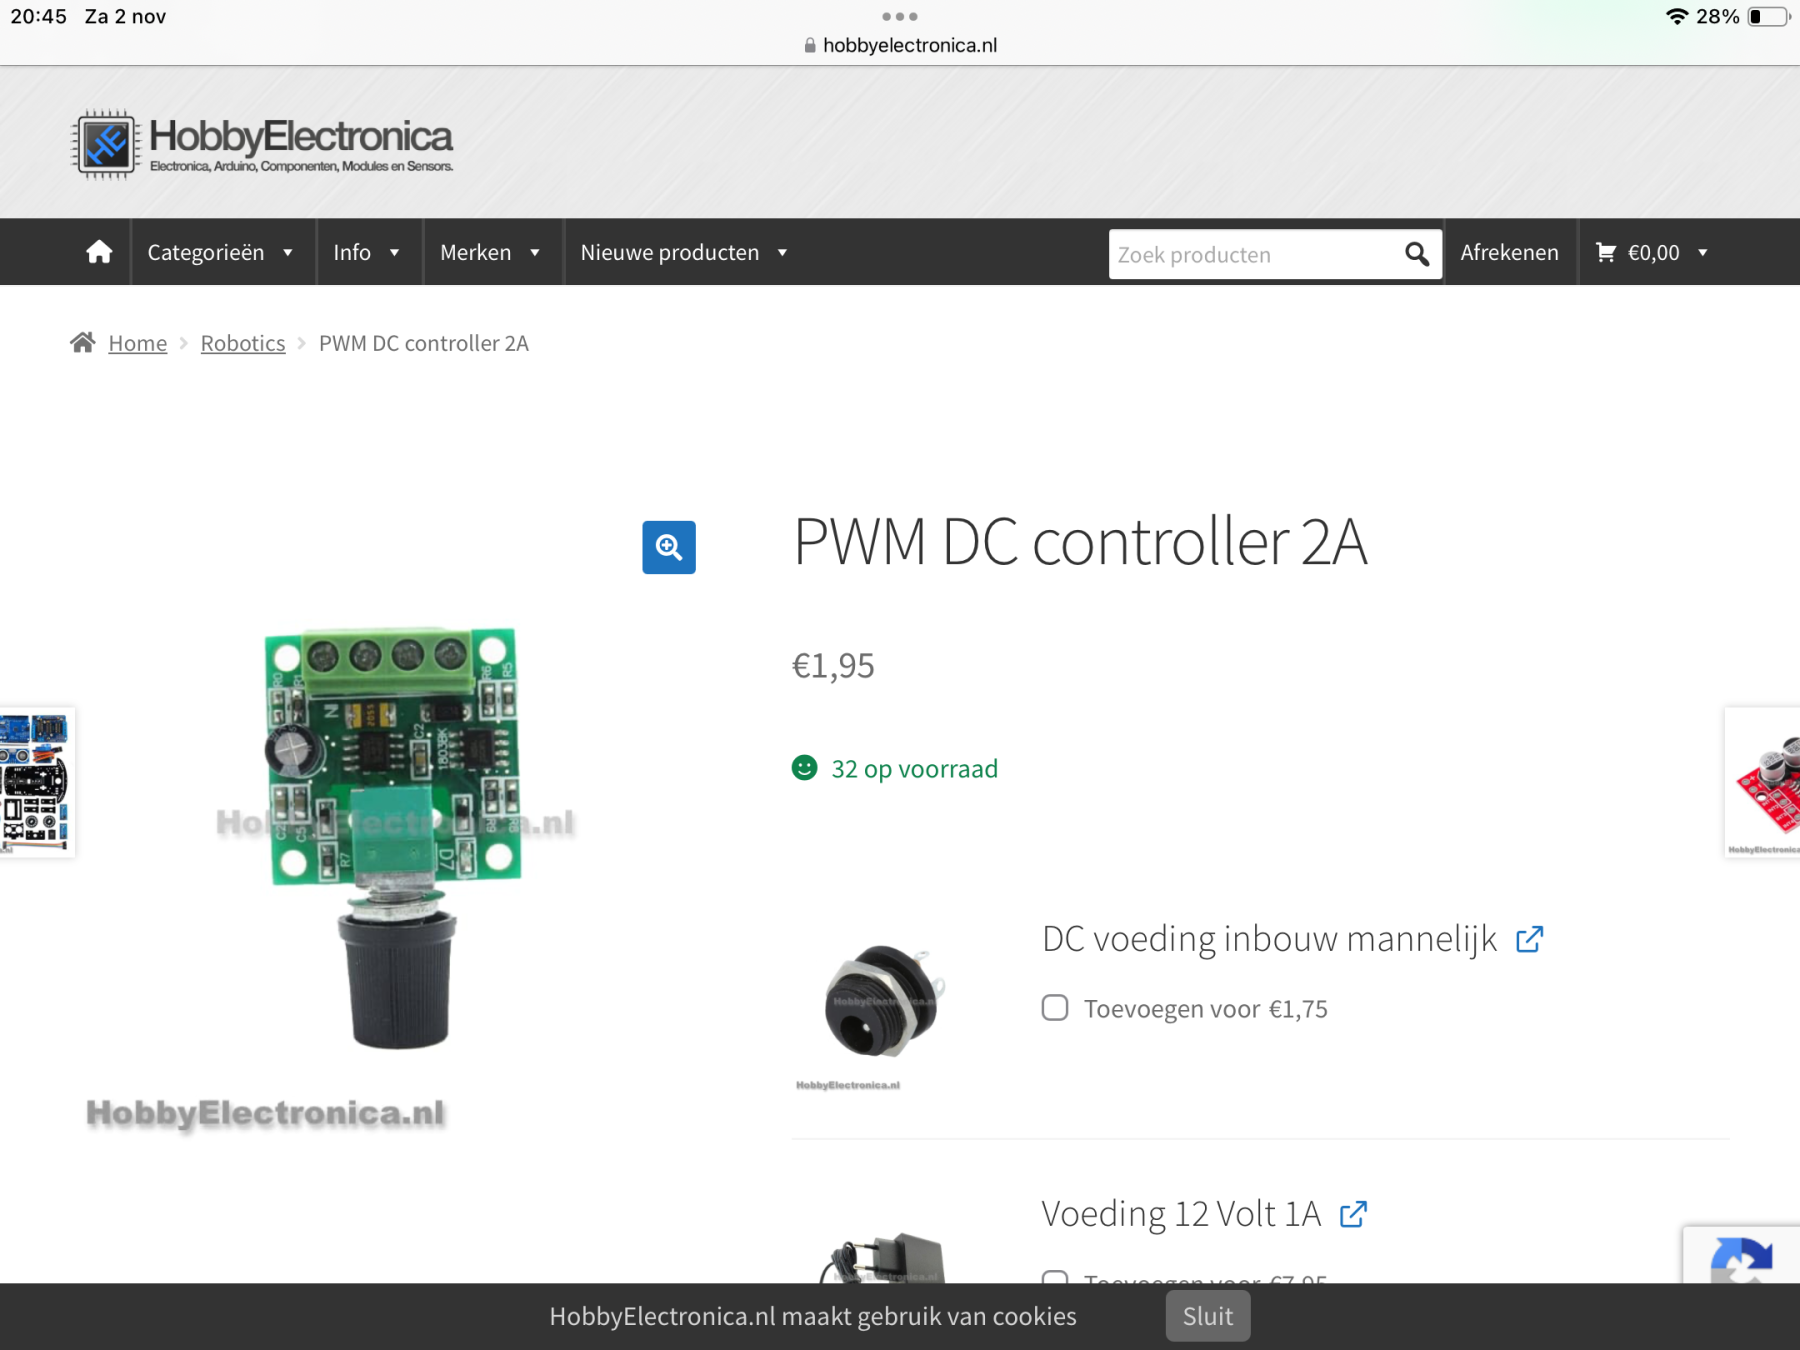Click the reCAPTCHA badge

pos(1741,1255)
